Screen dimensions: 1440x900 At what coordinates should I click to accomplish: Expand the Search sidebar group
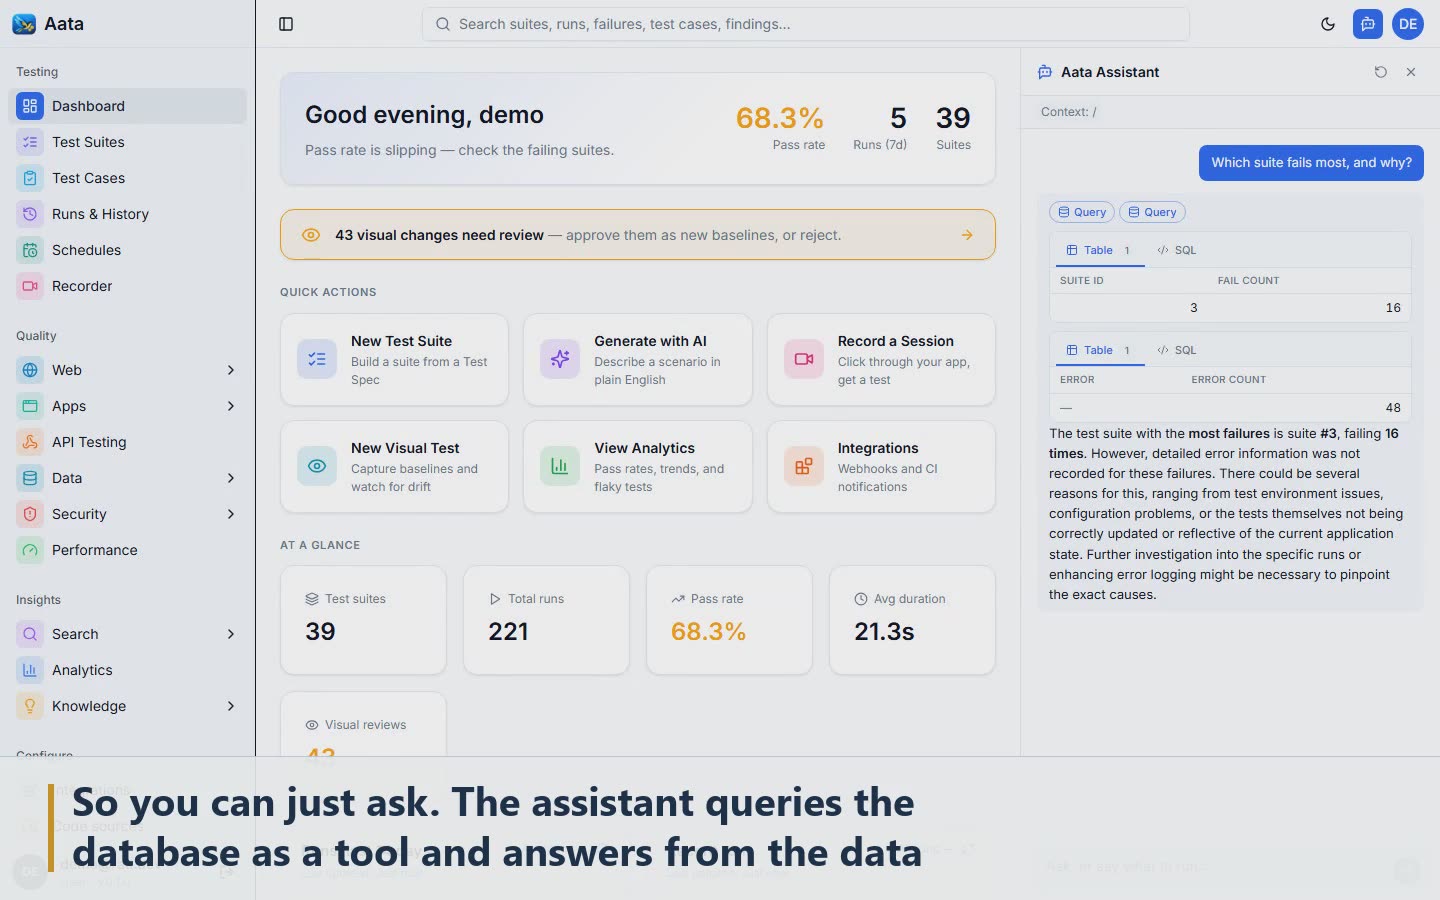coord(127,634)
